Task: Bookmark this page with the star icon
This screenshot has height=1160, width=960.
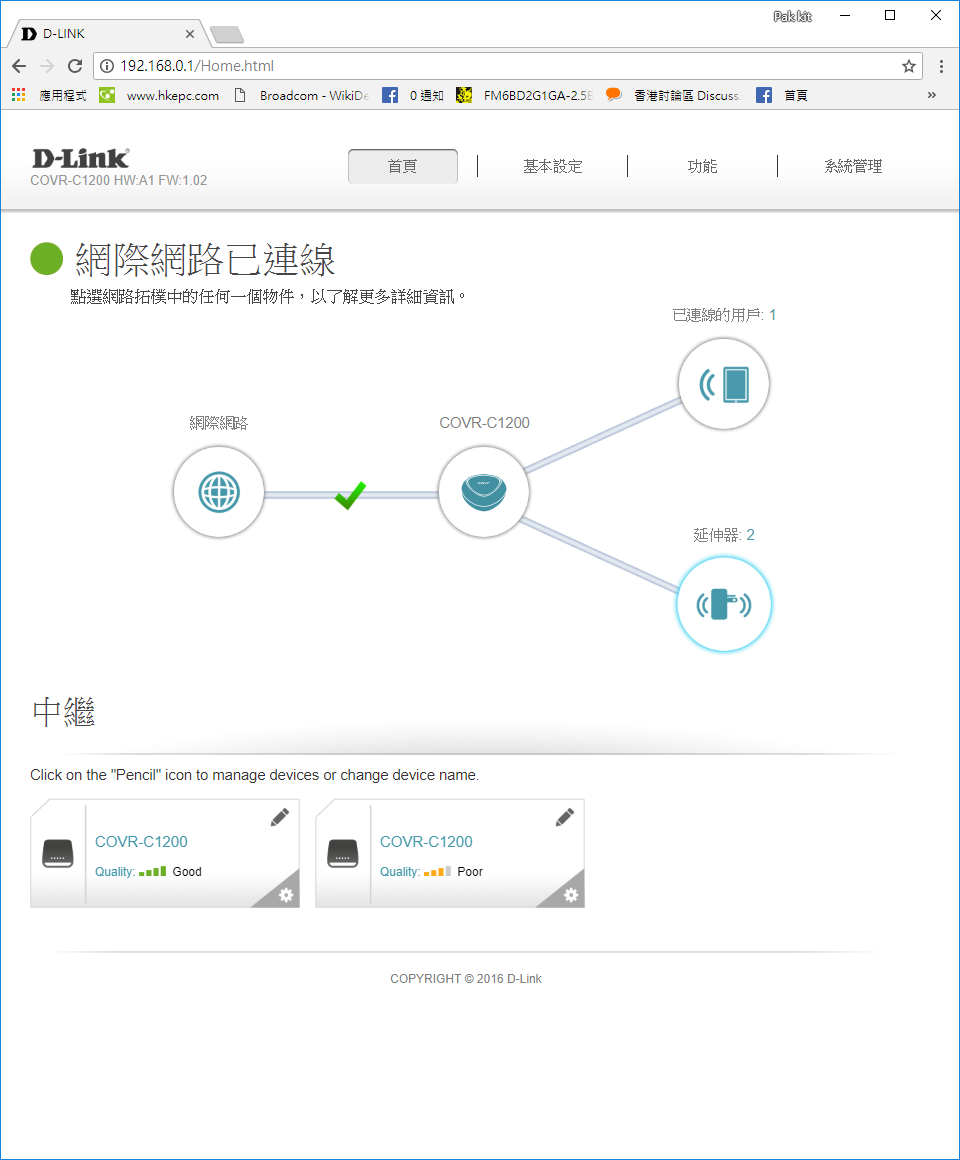Action: click(x=909, y=66)
